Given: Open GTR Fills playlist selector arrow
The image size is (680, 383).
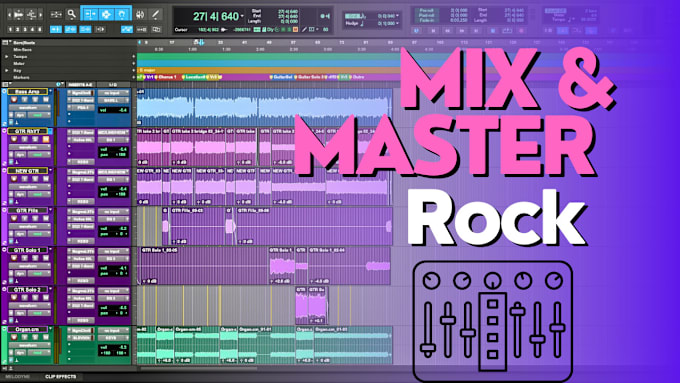Looking at the screenshot, I should coord(50,210).
